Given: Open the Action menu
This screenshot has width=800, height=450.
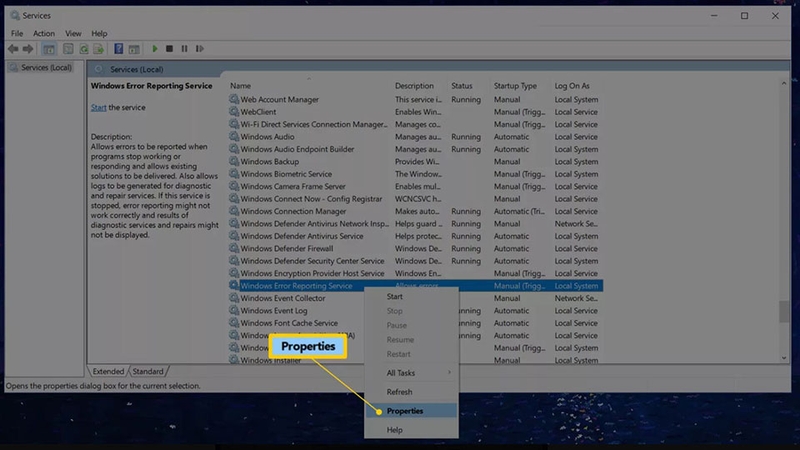Looking at the screenshot, I should pyautogui.click(x=44, y=34).
